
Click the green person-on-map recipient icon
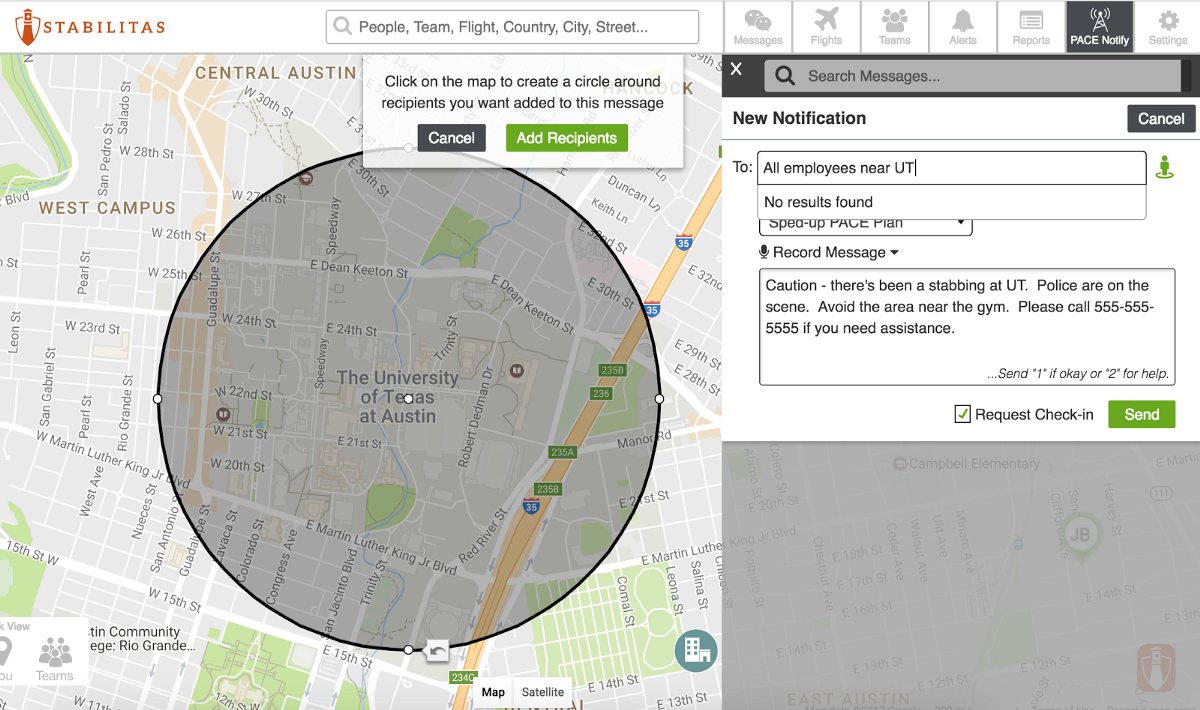[1164, 167]
